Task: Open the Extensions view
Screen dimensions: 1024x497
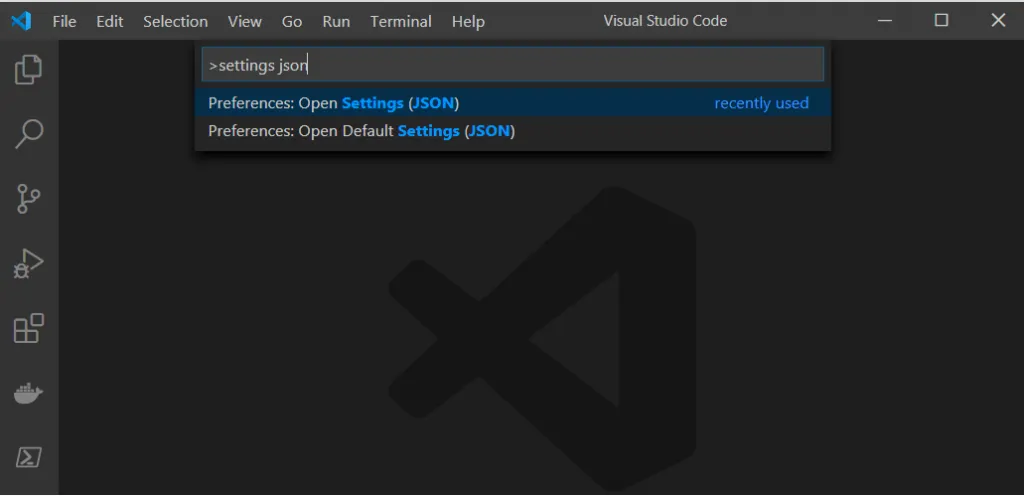Action: click(x=29, y=329)
